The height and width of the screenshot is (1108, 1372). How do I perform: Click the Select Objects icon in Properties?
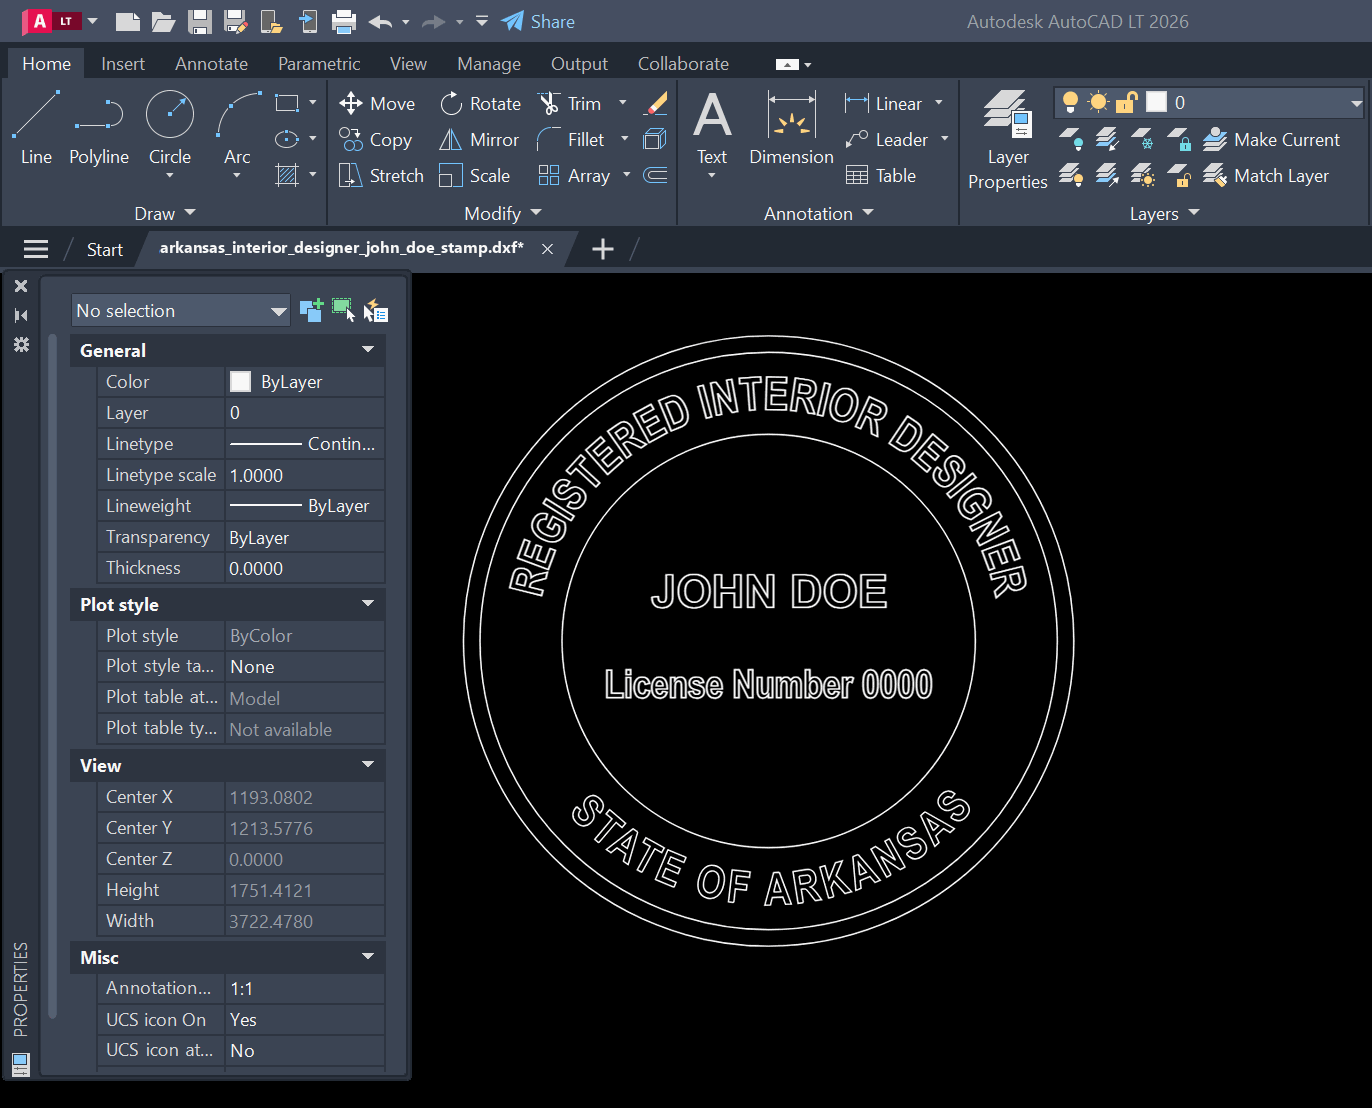coord(343,311)
